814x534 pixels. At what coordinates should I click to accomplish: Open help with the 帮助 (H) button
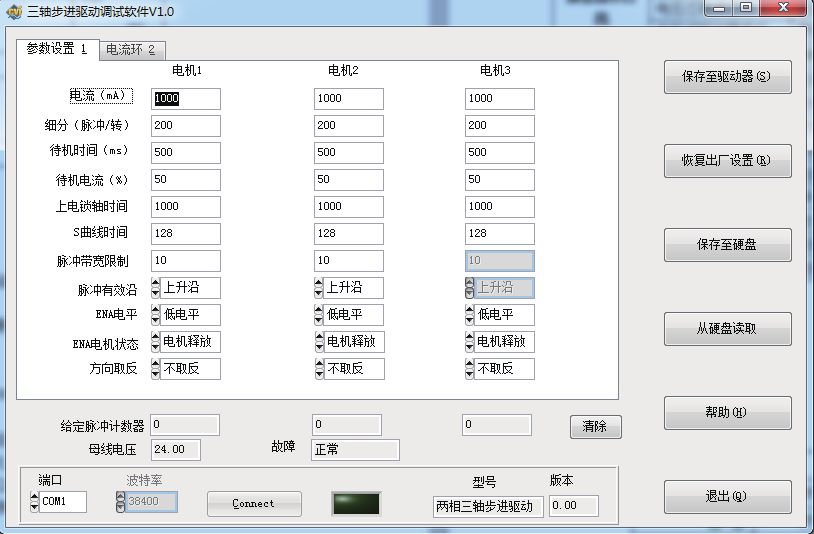pyautogui.click(x=727, y=413)
